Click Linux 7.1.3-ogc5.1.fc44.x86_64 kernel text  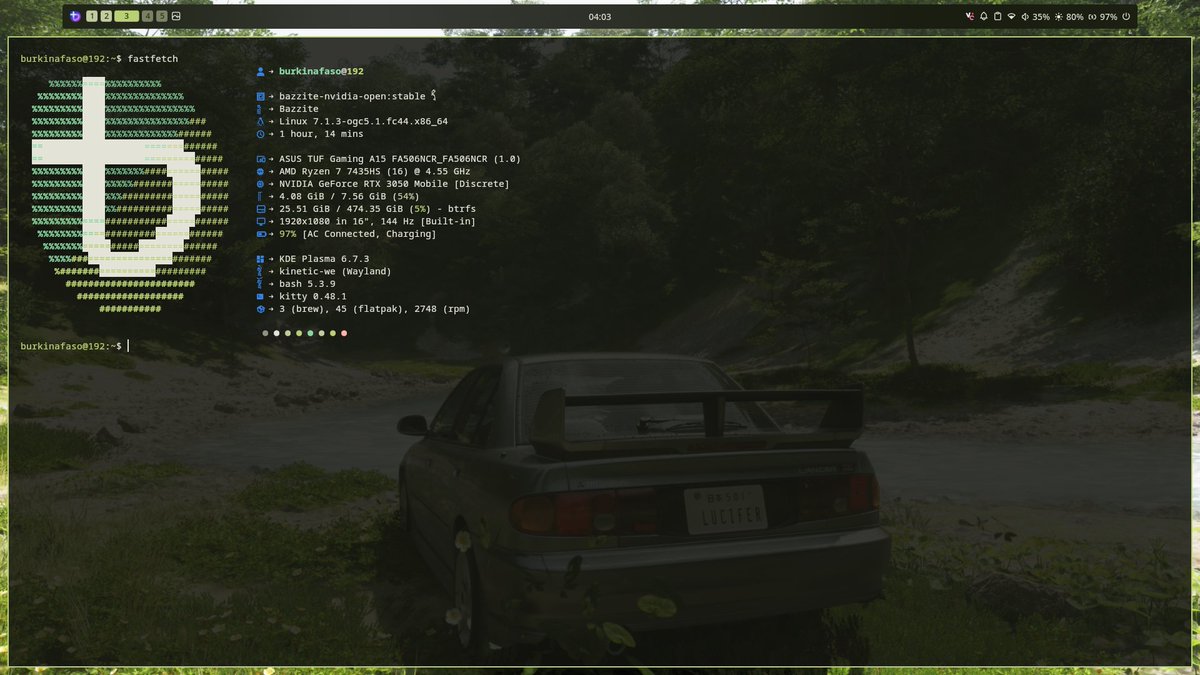click(x=363, y=121)
